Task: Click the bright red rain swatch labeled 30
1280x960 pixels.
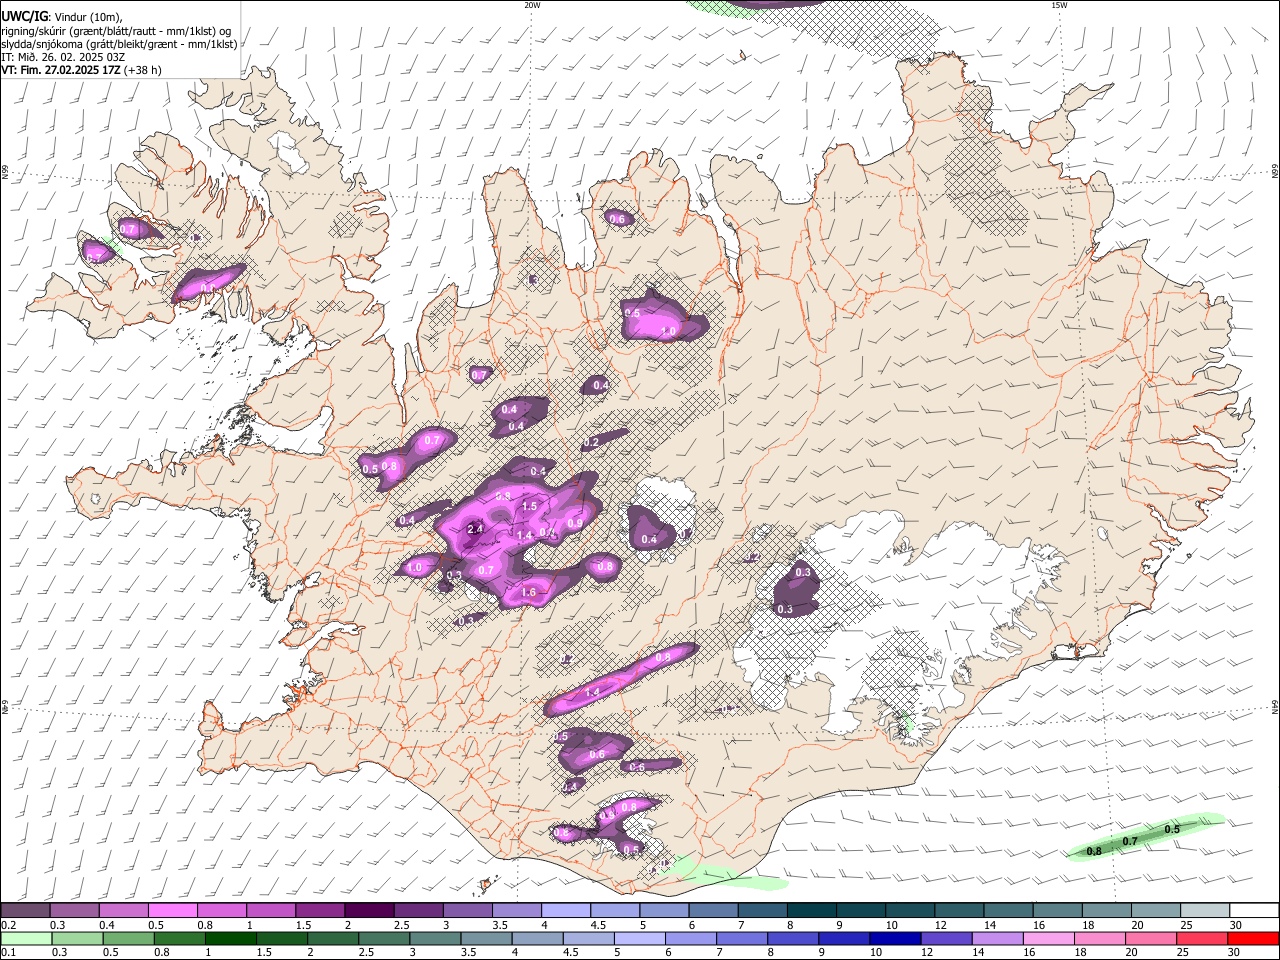Action: coord(1253,938)
